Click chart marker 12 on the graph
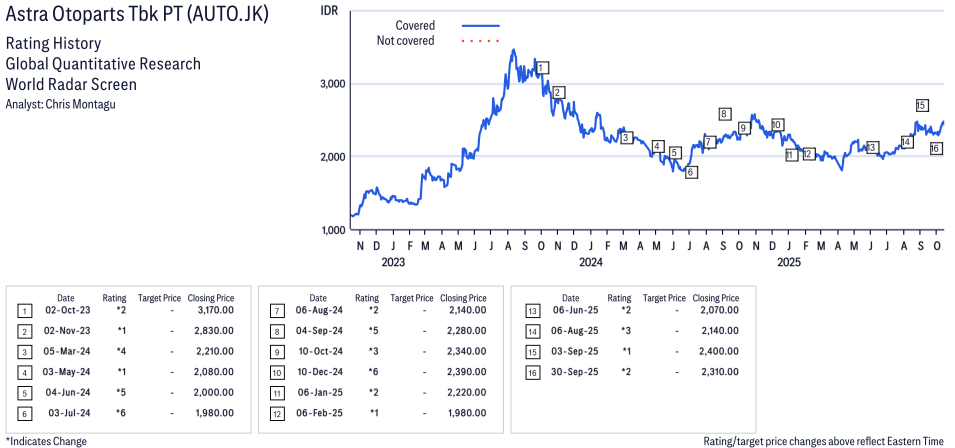The width and height of the screenshot is (955, 448). tap(808, 154)
